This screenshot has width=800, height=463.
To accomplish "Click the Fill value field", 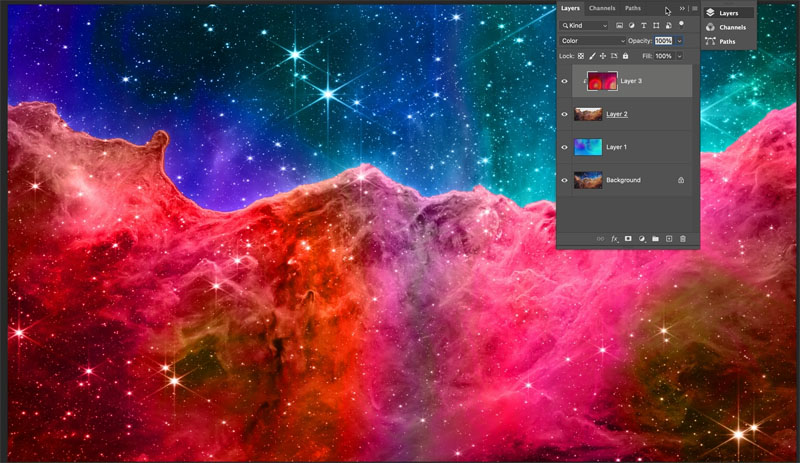I will [x=664, y=56].
